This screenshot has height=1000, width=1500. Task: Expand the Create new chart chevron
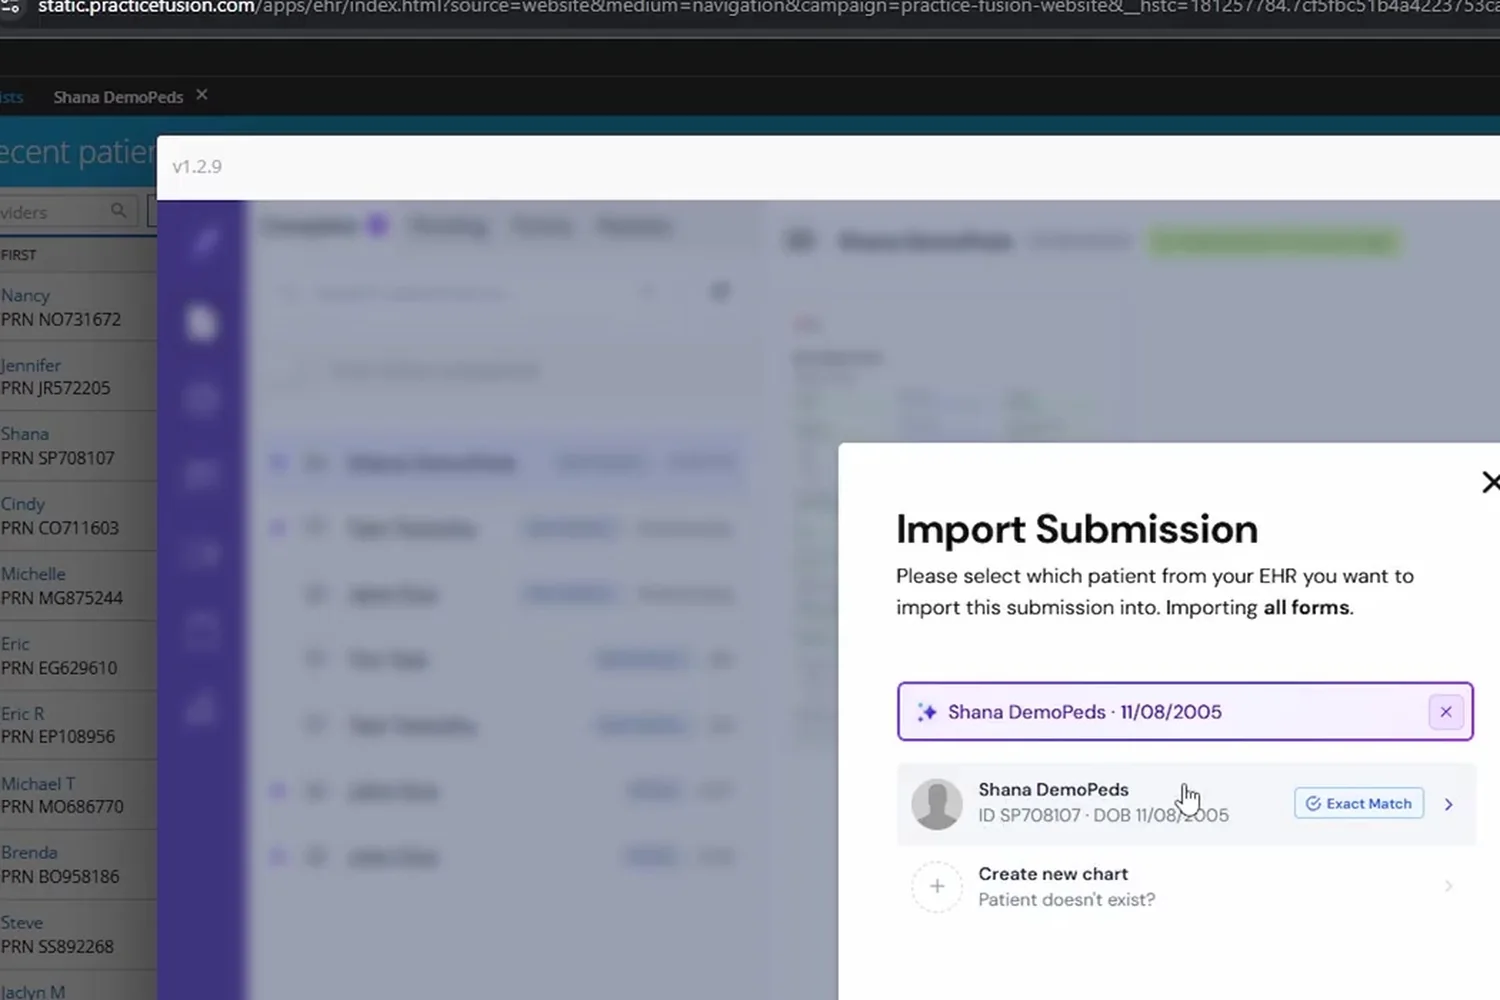1448,886
